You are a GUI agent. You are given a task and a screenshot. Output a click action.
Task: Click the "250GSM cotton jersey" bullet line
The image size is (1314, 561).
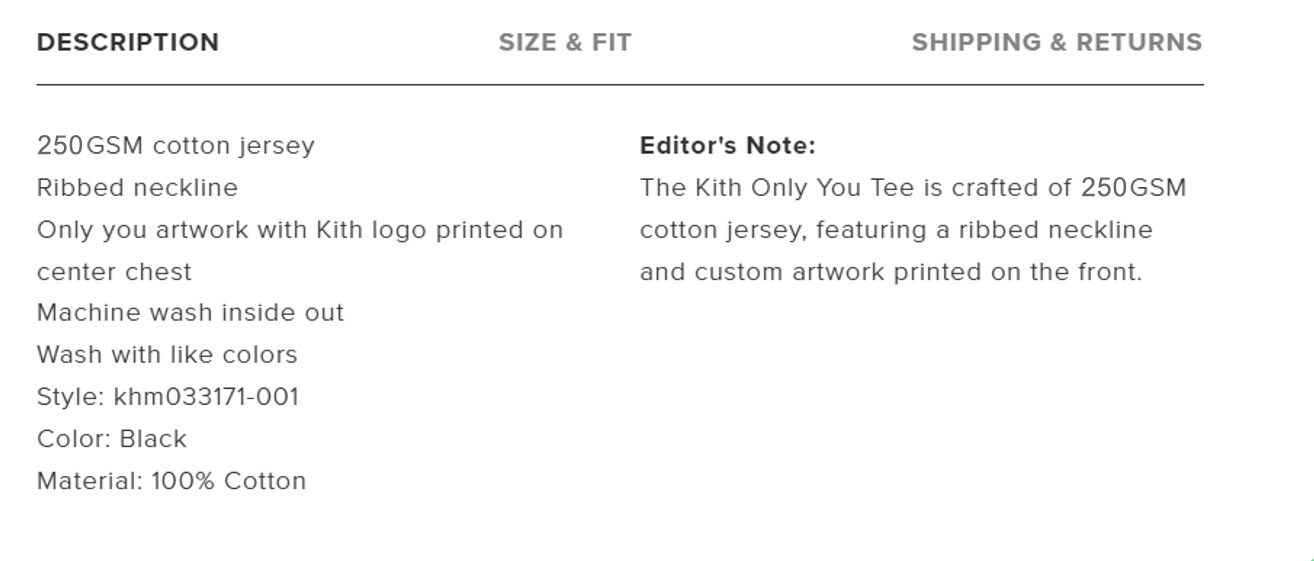(176, 146)
